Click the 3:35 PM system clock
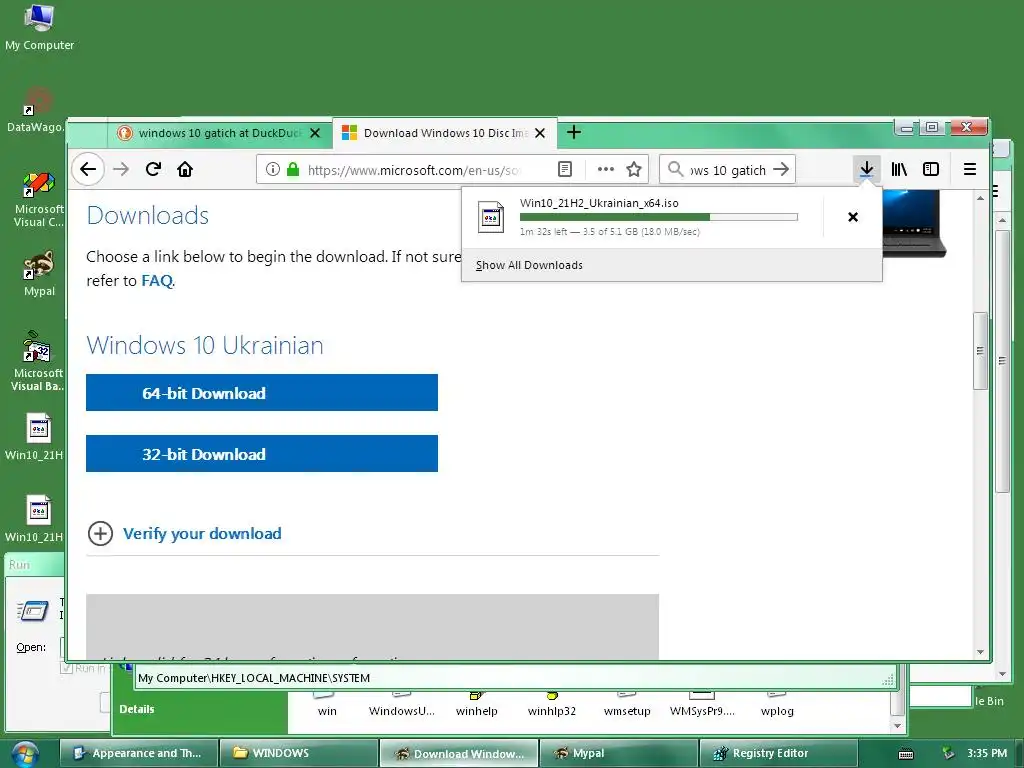 click(x=987, y=753)
